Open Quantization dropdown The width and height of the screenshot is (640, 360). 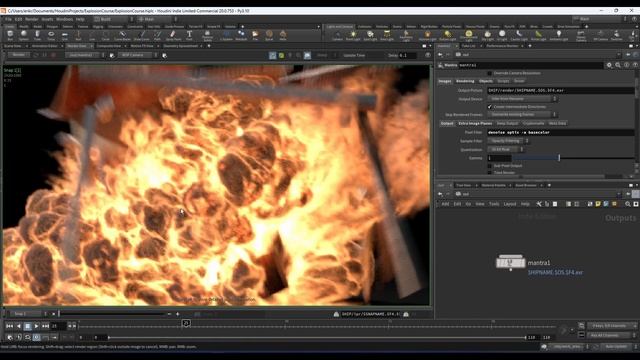[505, 149]
